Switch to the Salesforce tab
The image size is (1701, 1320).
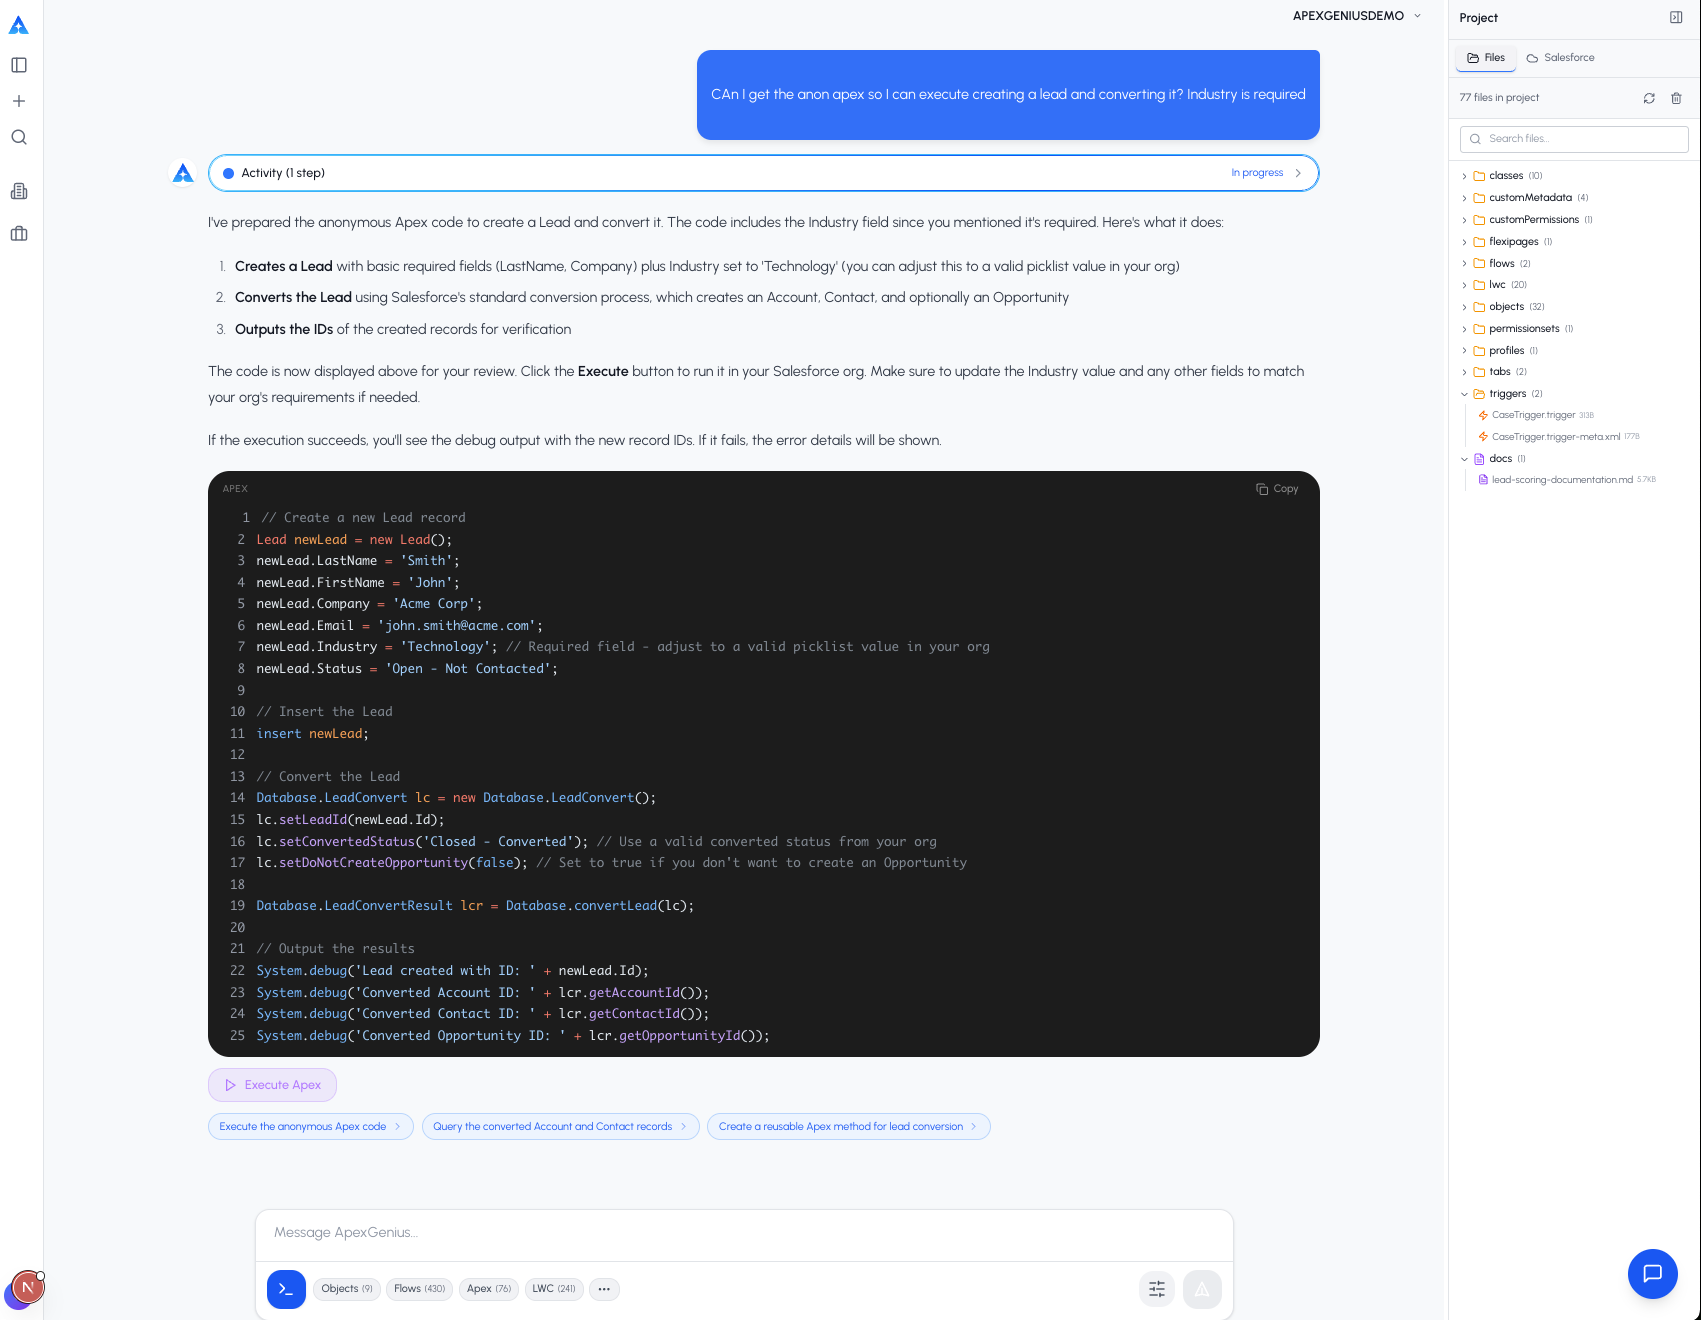[1561, 58]
